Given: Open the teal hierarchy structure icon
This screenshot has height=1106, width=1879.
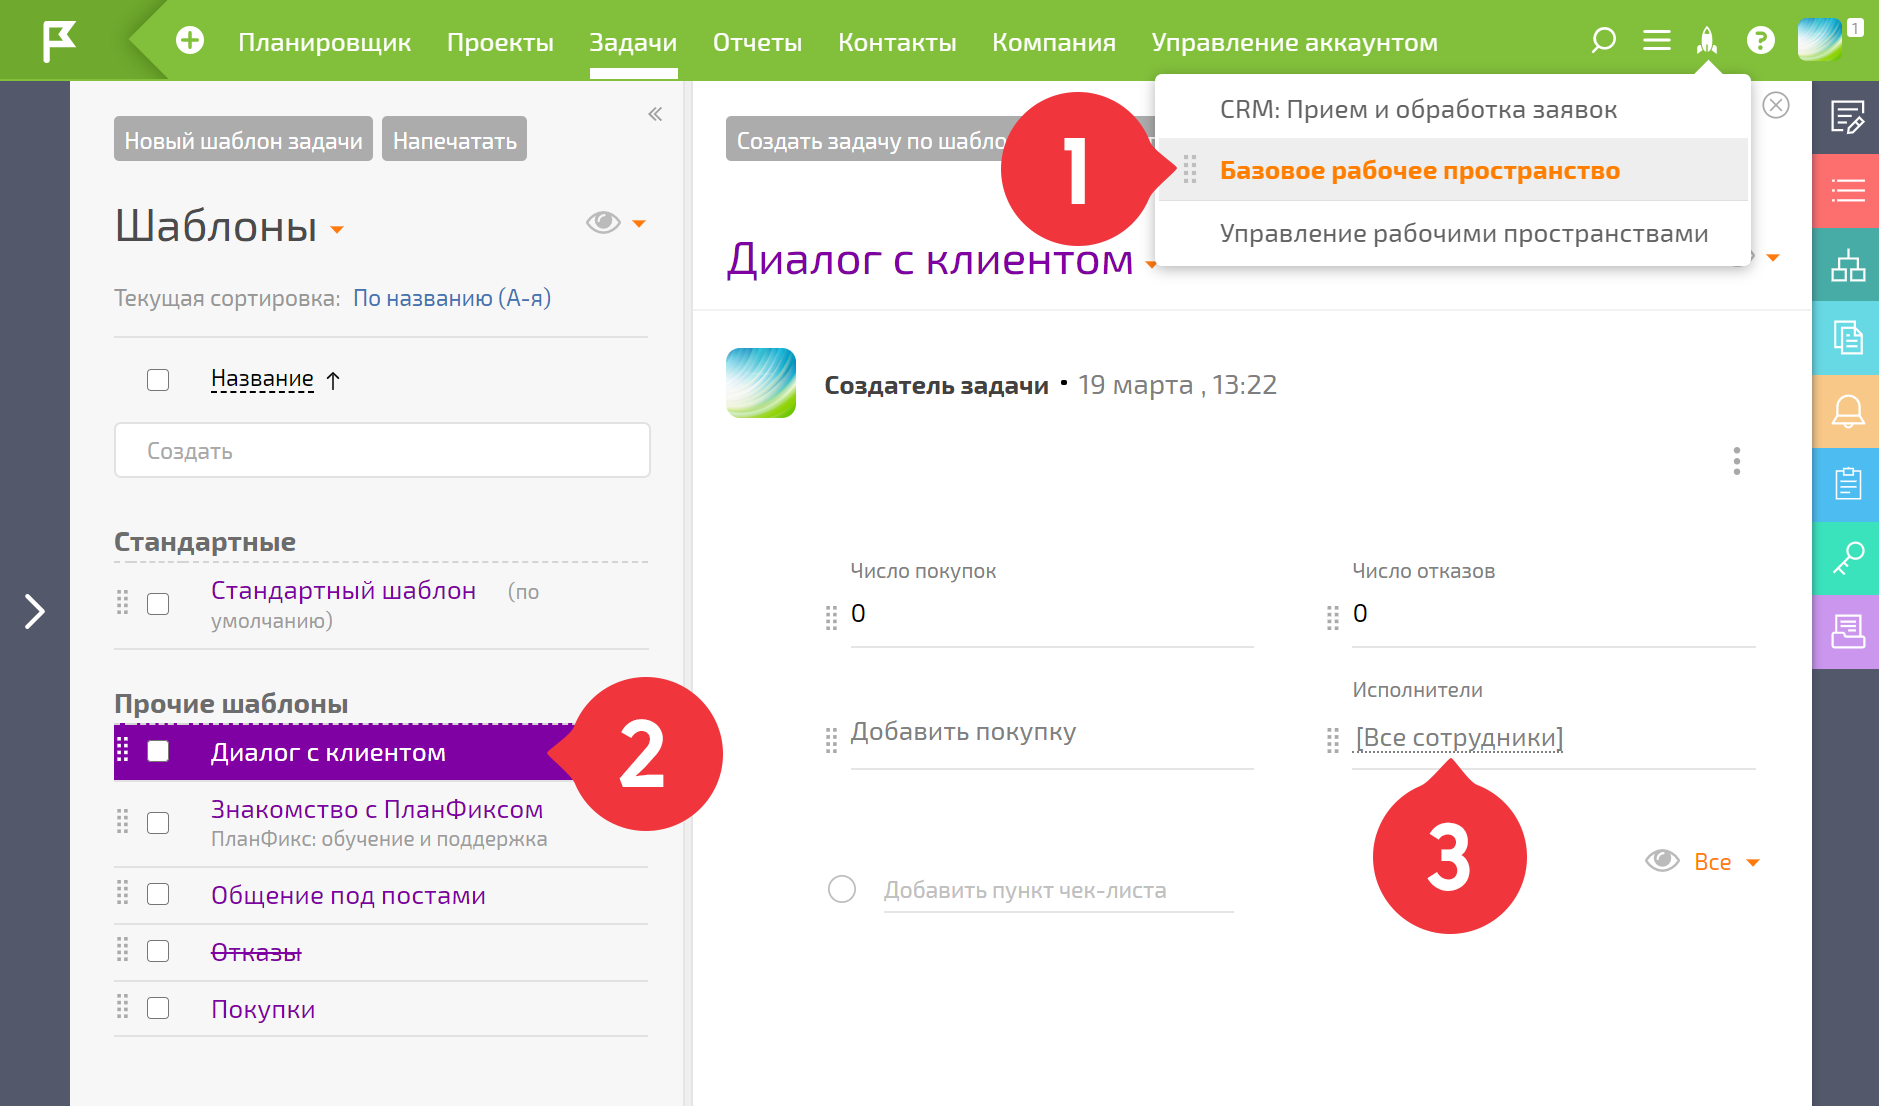Looking at the screenshot, I should click(x=1847, y=265).
